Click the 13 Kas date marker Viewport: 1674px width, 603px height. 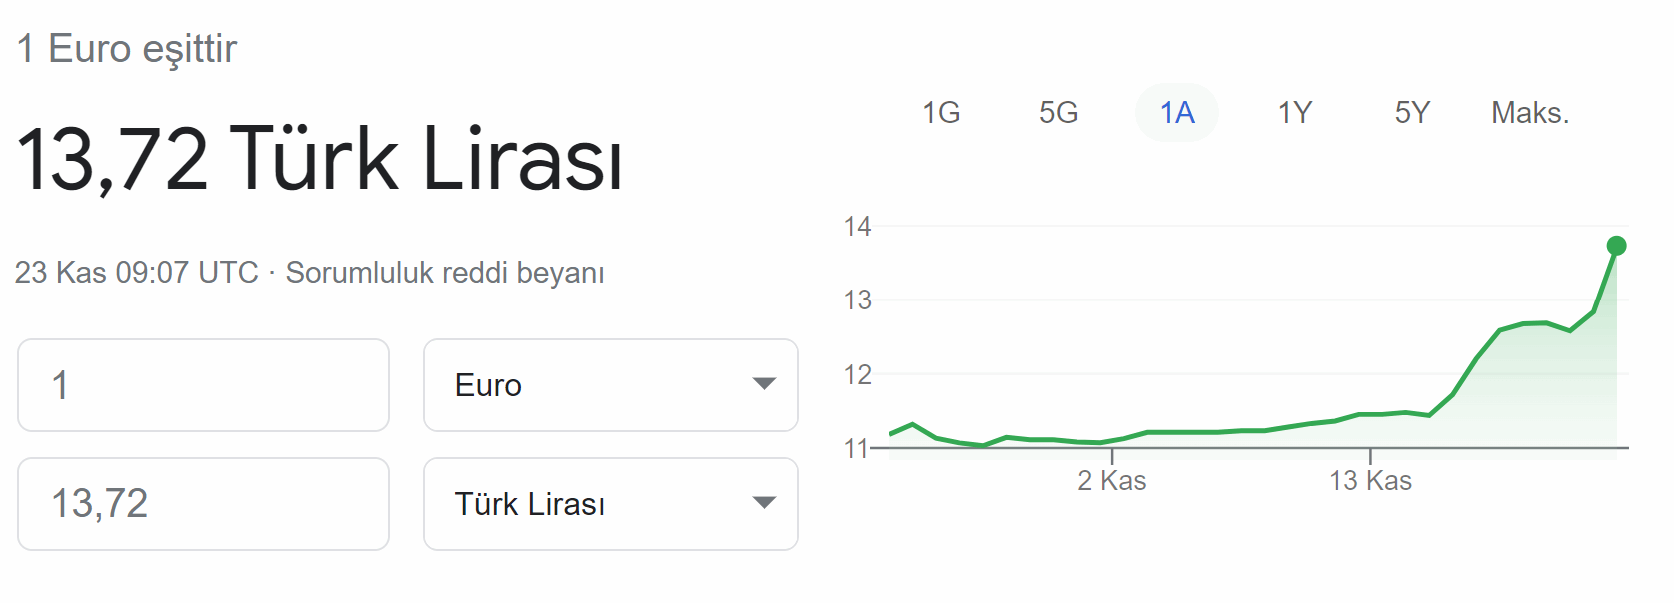[1370, 481]
